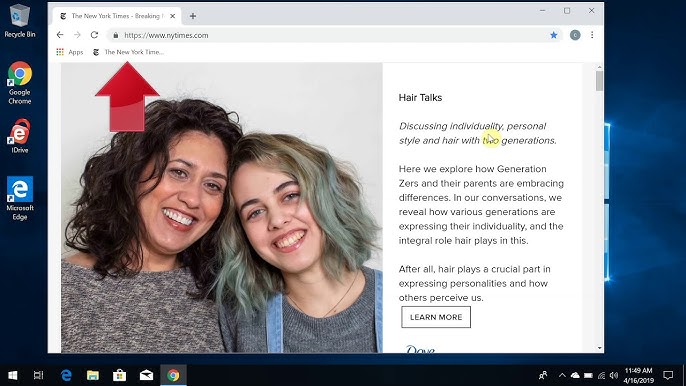The width and height of the screenshot is (686, 386).
Task: Click the Chrome taskbar icon
Action: click(x=173, y=375)
